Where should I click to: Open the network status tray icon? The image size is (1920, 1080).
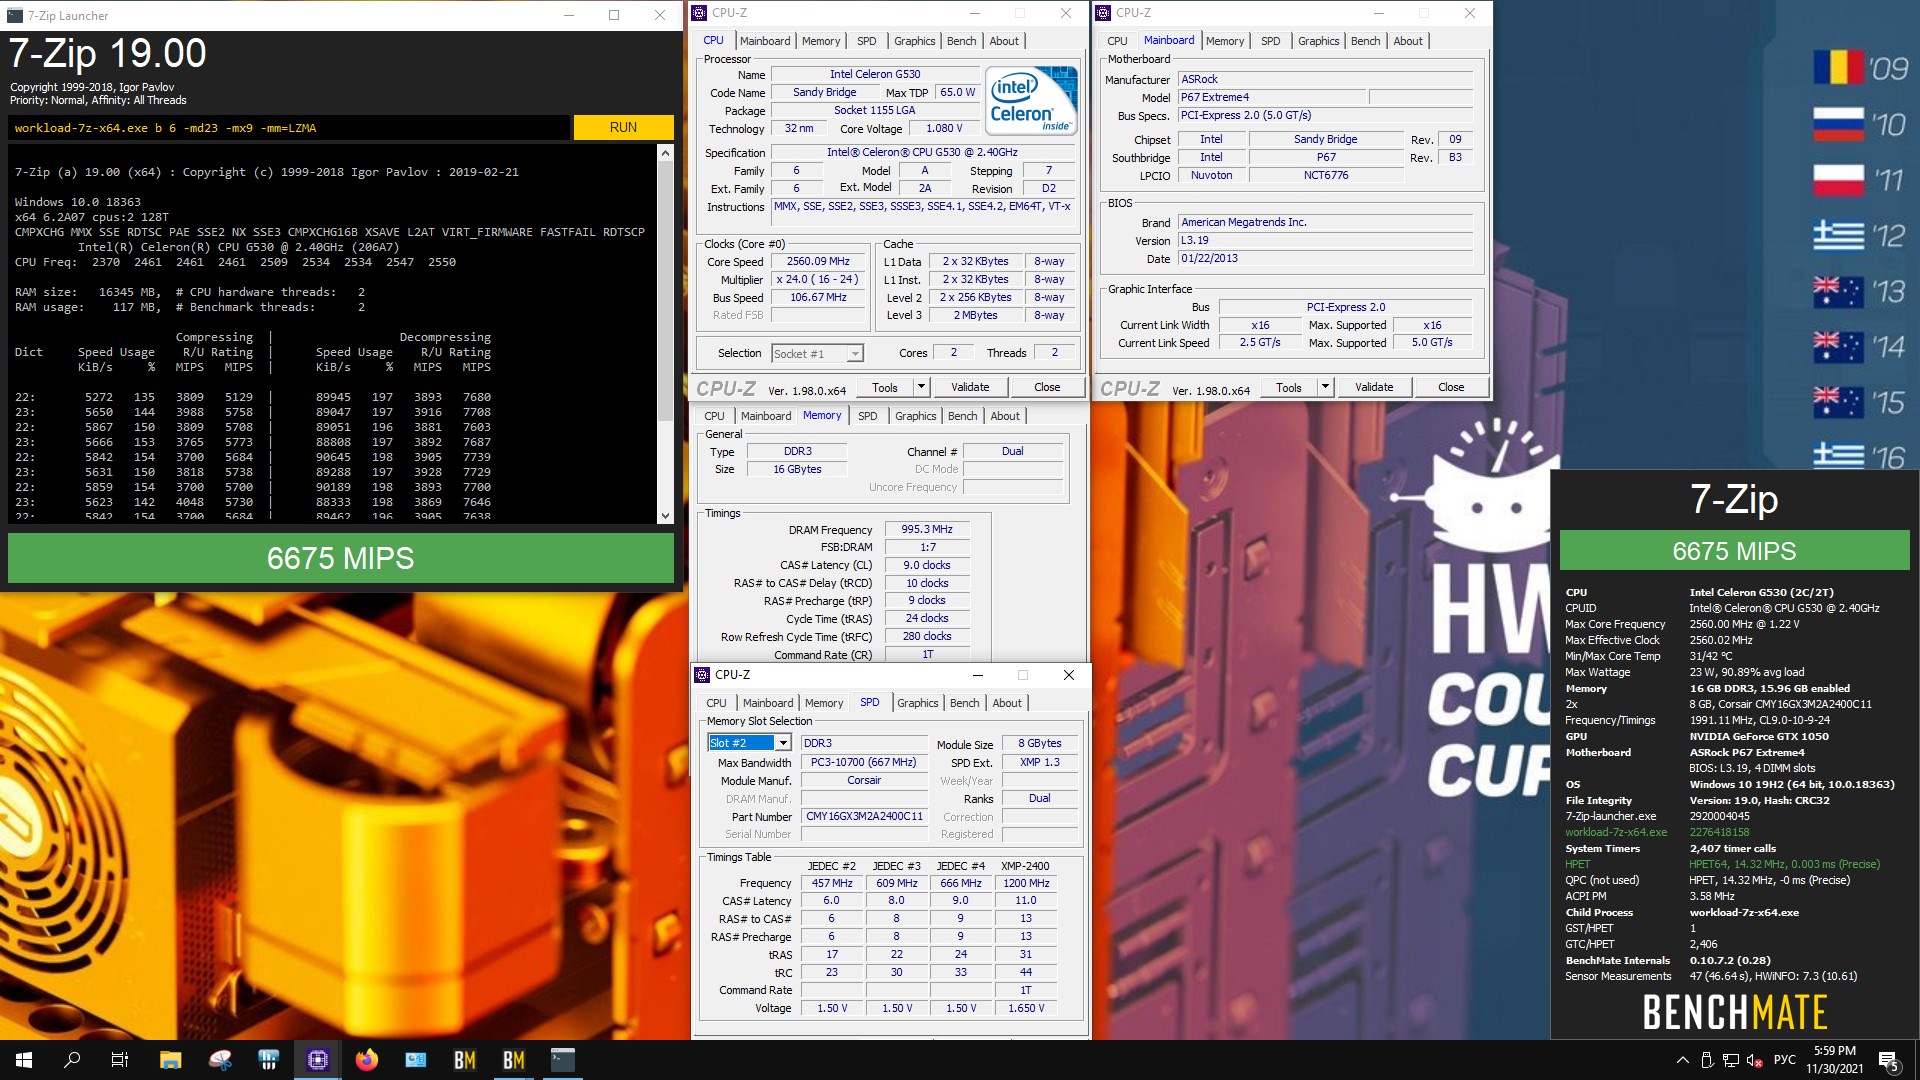point(1730,1060)
